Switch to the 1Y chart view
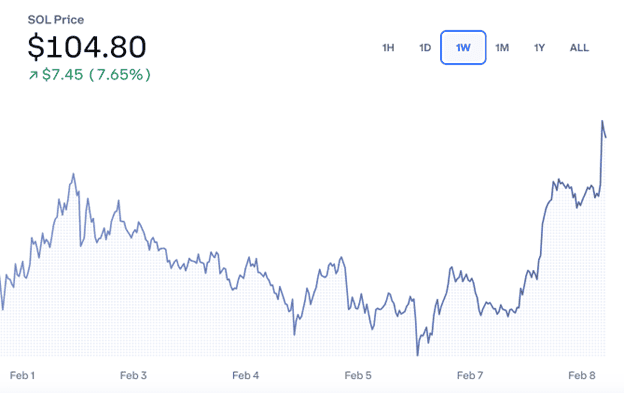The width and height of the screenshot is (624, 393). (539, 48)
